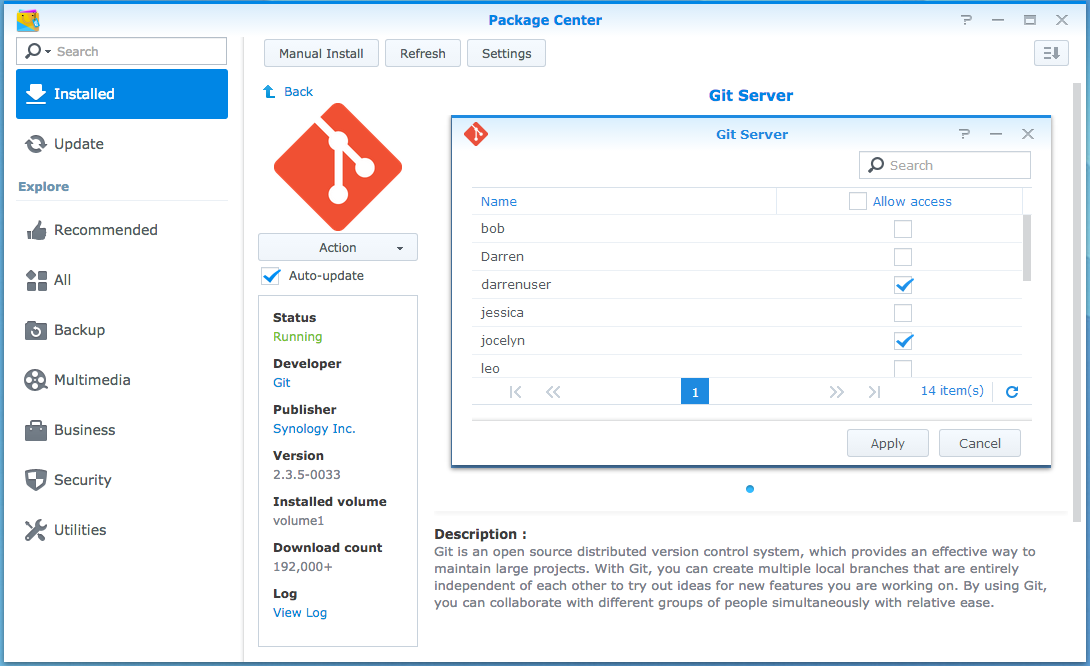Viewport: 1090px width, 666px height.
Task: Open Package Center help question mark
Action: [966, 20]
